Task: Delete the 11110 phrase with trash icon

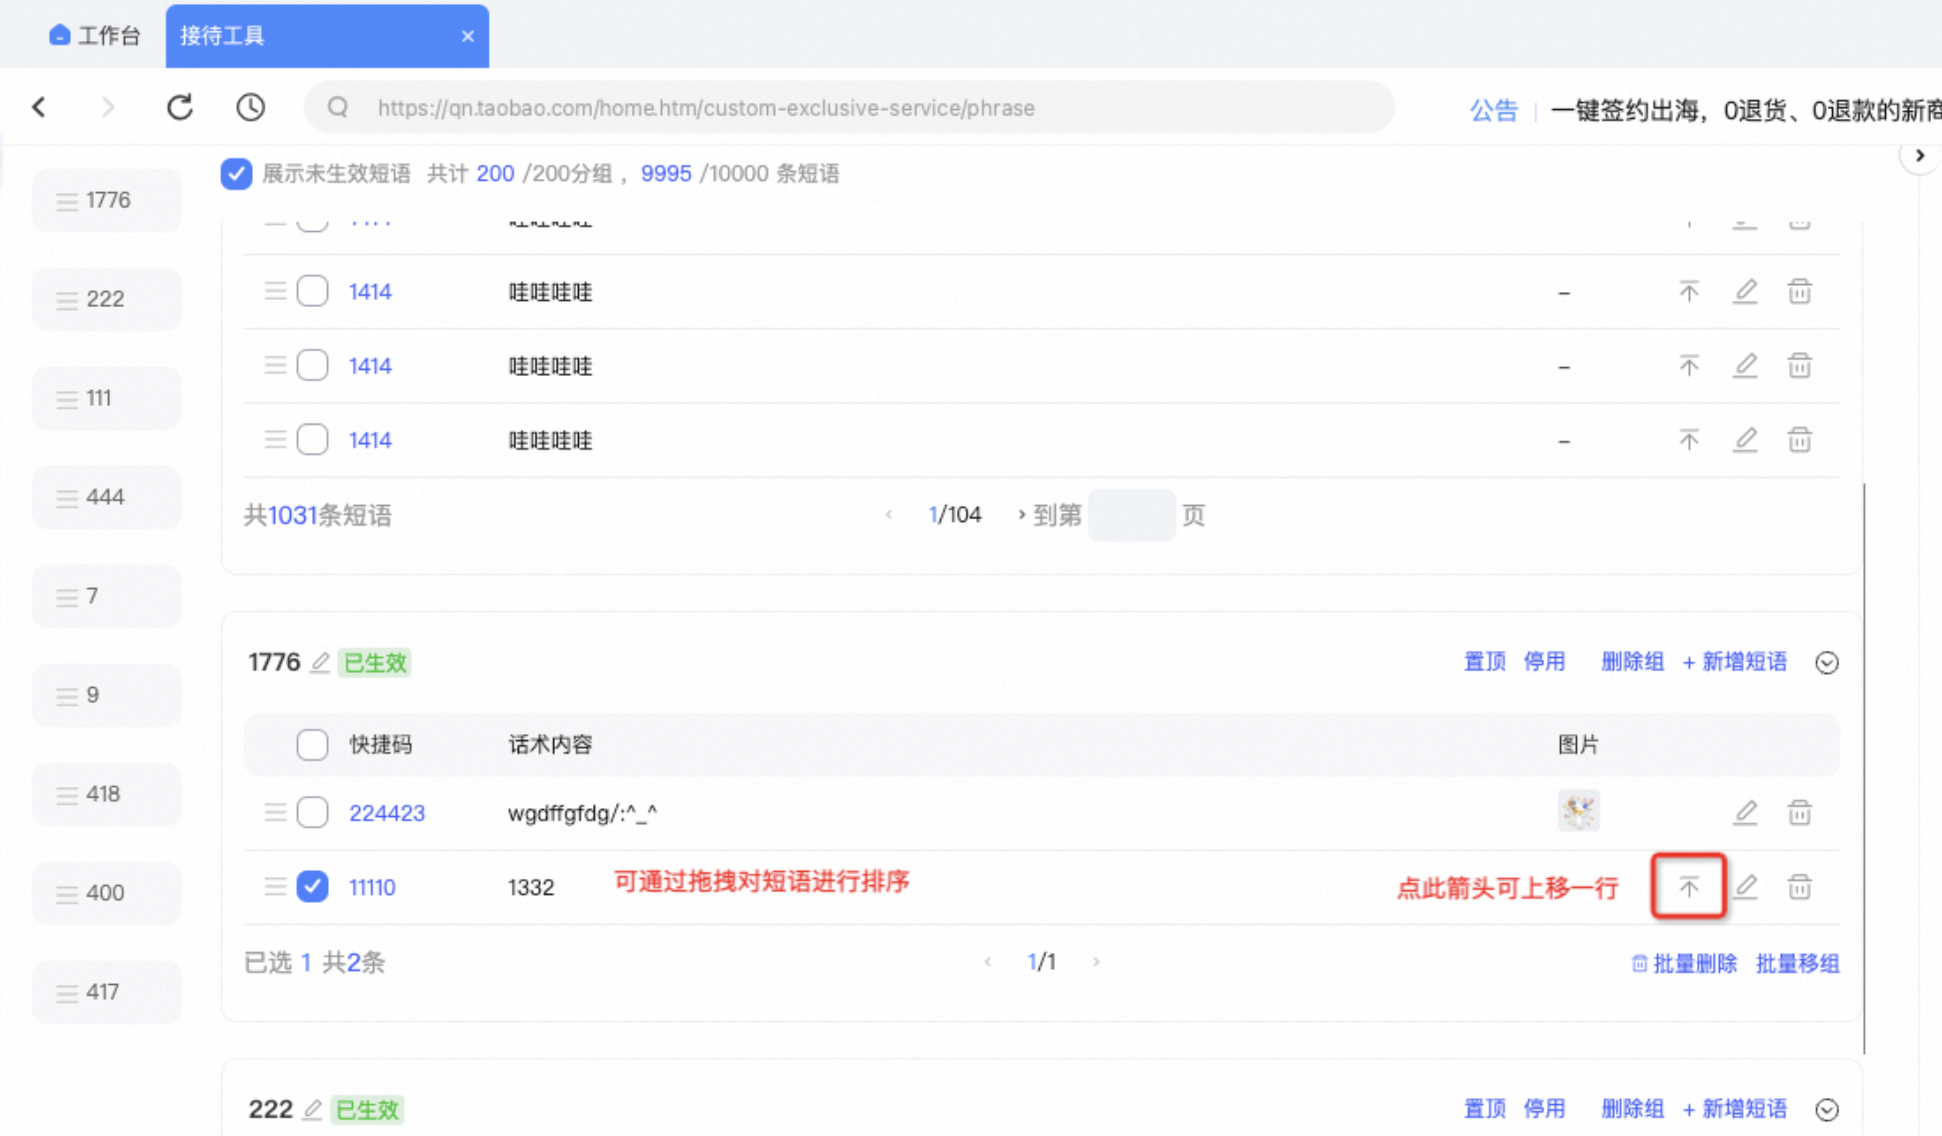Action: tap(1800, 886)
